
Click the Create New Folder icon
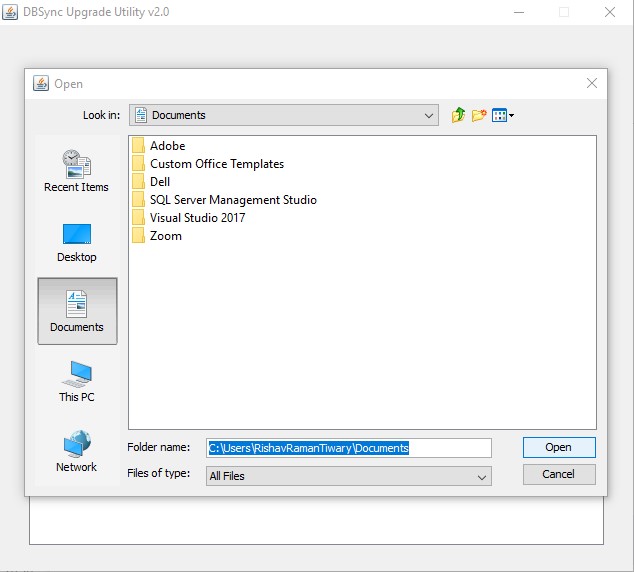(480, 115)
